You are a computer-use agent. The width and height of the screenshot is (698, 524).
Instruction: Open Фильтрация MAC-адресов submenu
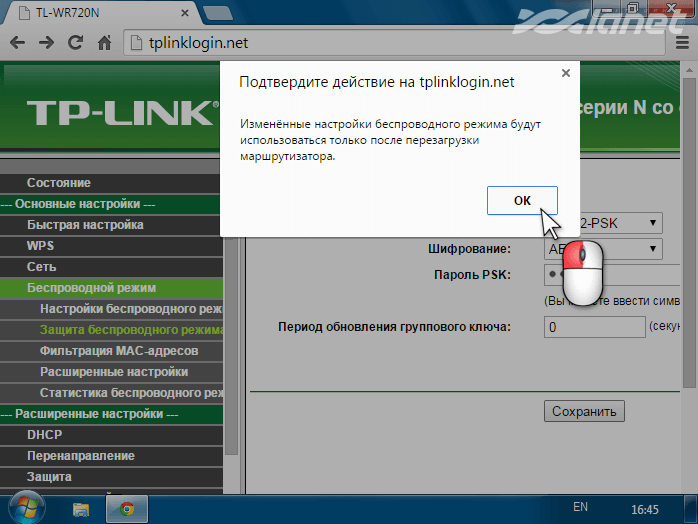[x=110, y=351]
